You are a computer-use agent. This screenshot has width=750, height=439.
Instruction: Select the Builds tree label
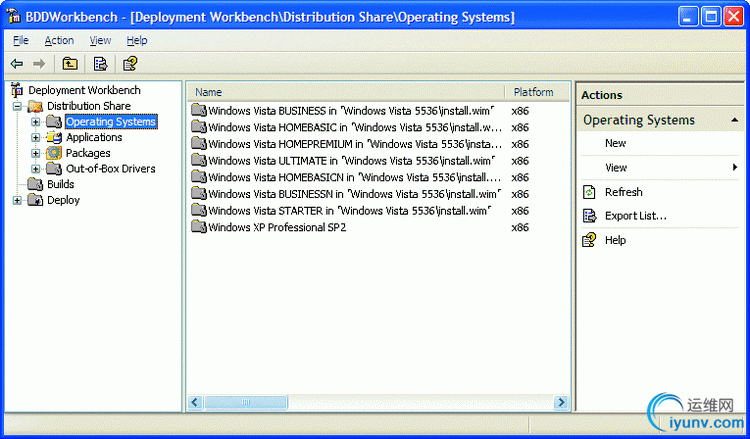(60, 184)
